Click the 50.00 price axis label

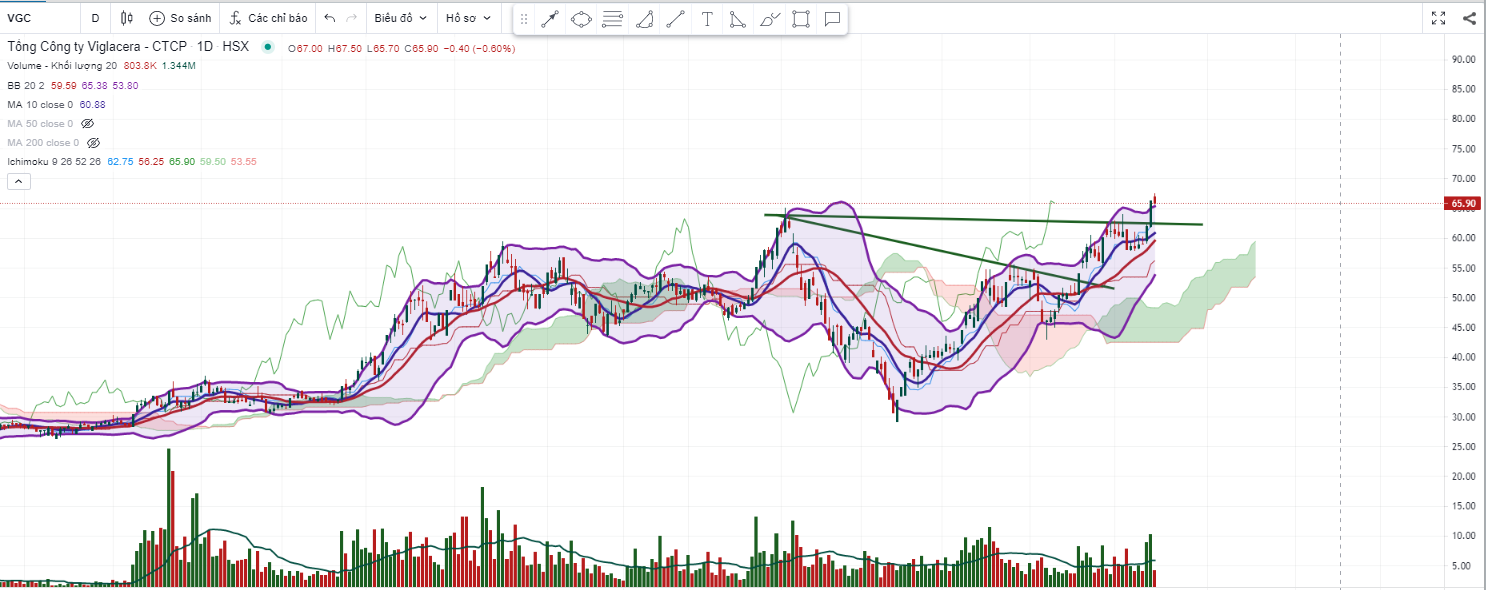coord(1464,298)
